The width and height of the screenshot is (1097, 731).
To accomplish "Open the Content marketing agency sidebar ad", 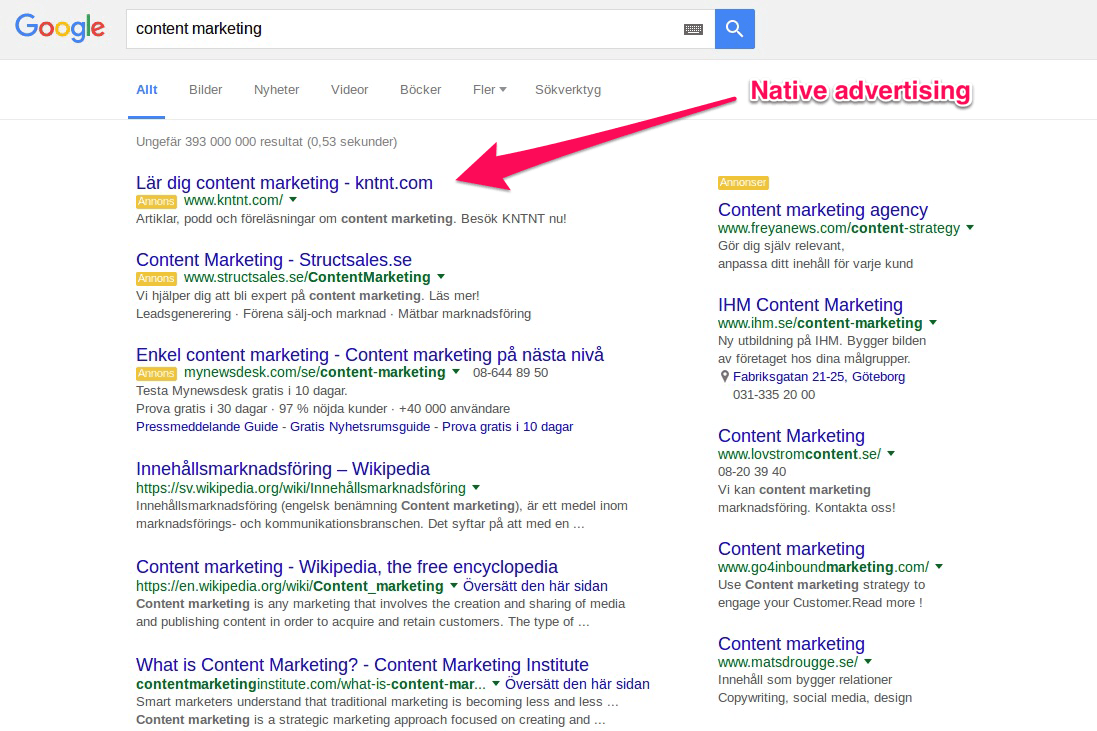I will coord(823,210).
